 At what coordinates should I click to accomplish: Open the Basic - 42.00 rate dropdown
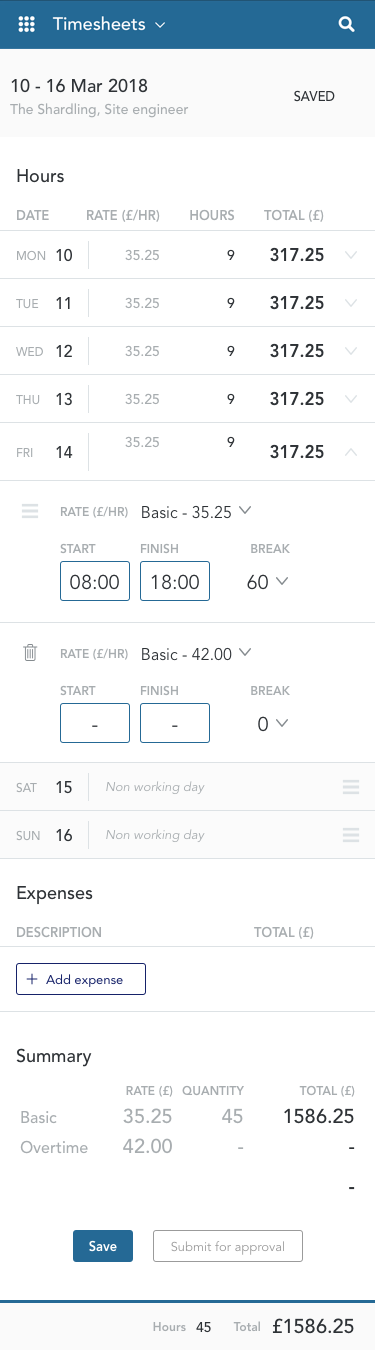click(x=196, y=653)
